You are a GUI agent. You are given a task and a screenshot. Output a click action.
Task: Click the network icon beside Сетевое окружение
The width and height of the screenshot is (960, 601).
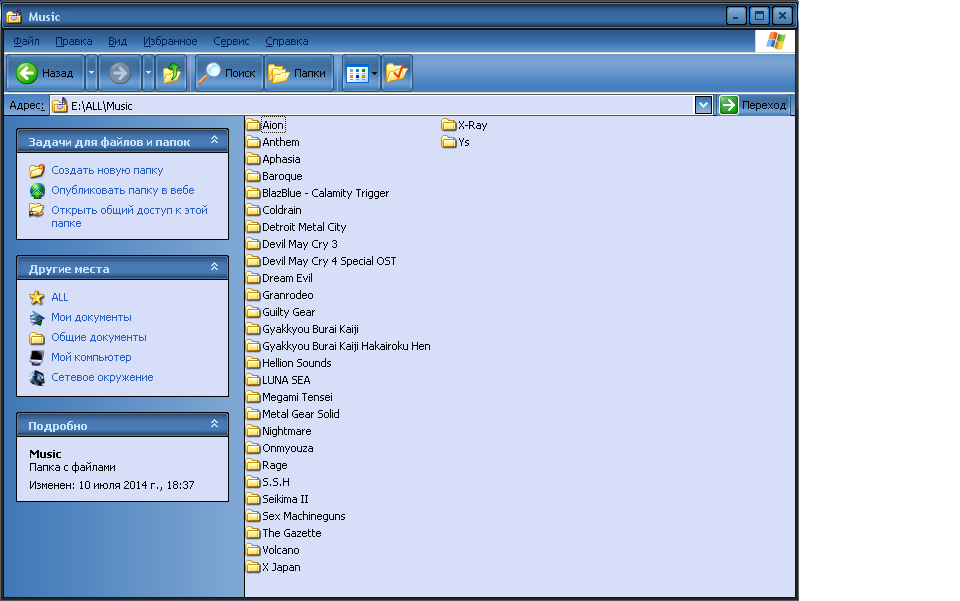click(x=37, y=378)
